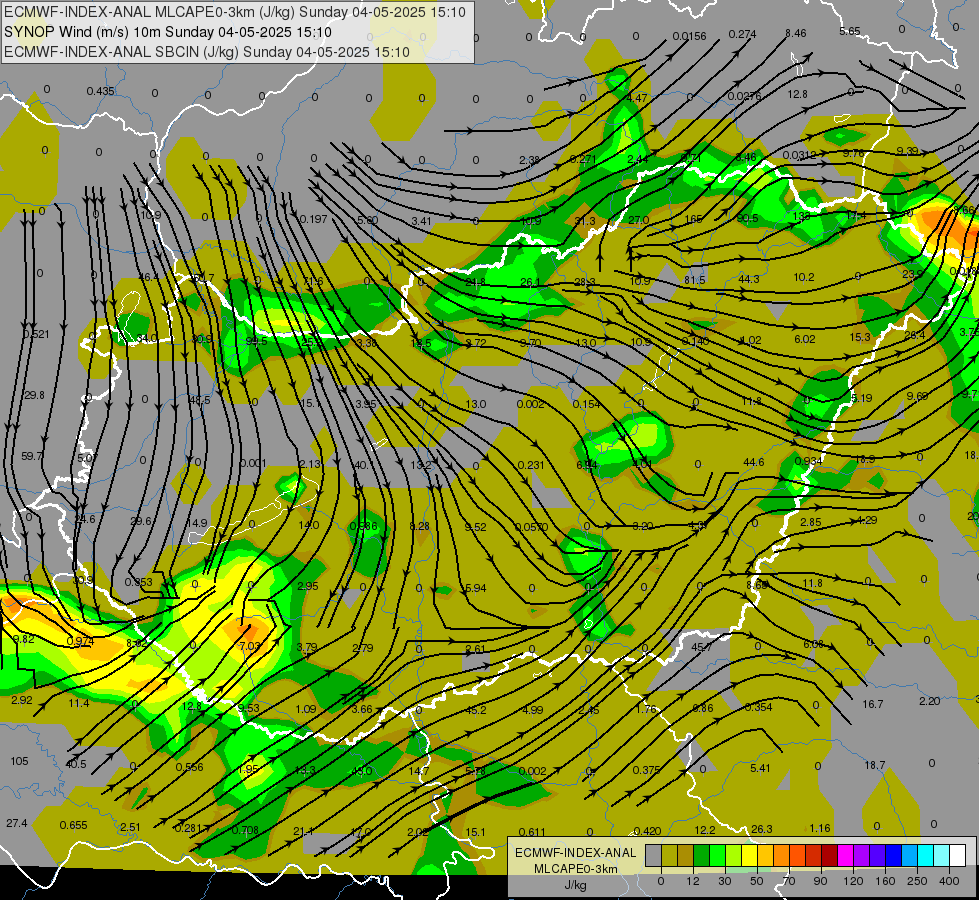The image size is (979, 900).
Task: Click the map value 26.3
Action: [x=762, y=829]
